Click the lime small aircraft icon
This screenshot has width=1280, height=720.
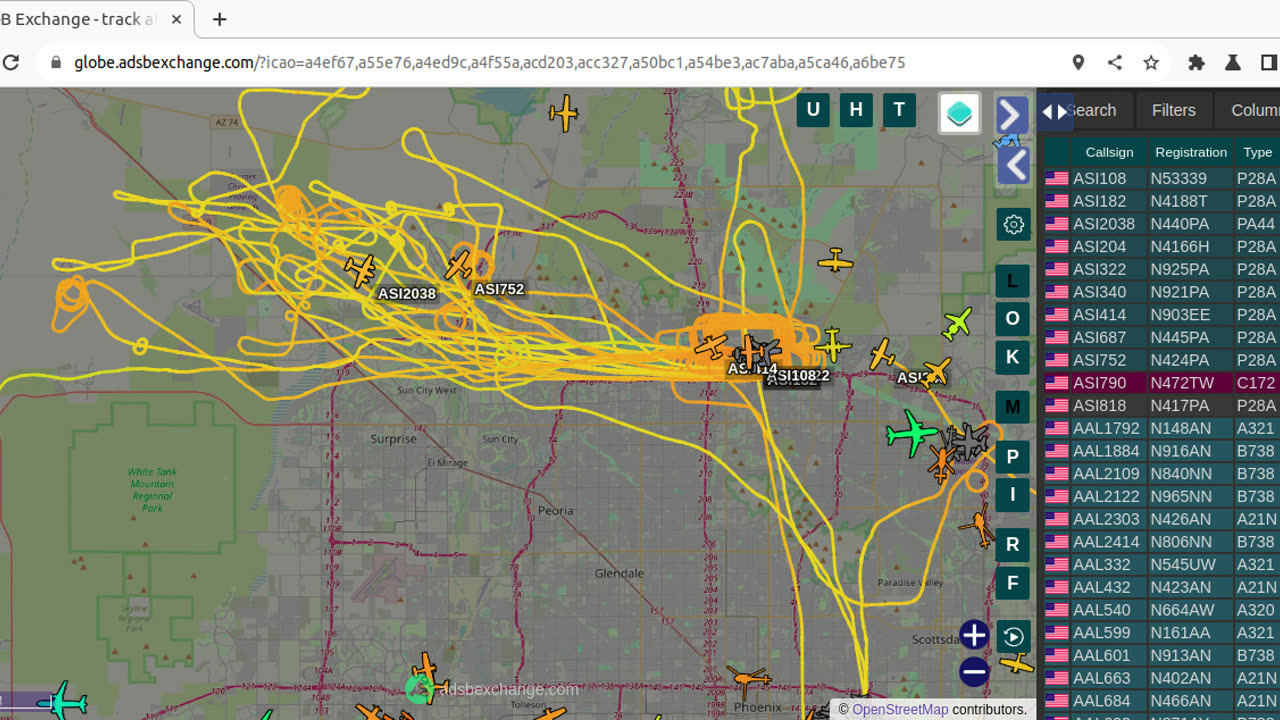(x=957, y=323)
